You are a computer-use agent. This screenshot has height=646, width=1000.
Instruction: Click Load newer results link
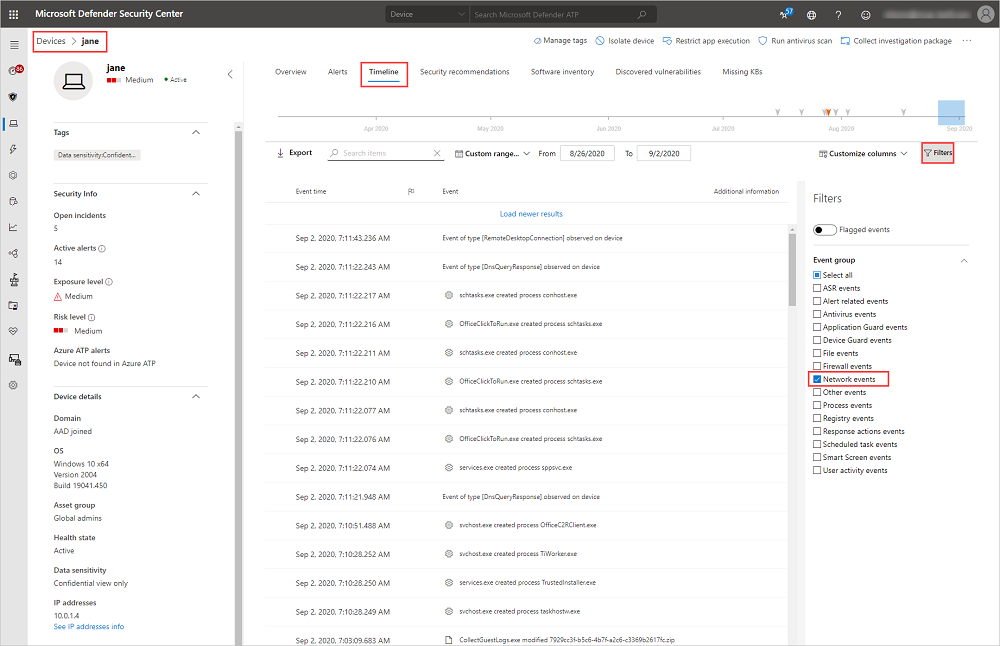click(531, 214)
